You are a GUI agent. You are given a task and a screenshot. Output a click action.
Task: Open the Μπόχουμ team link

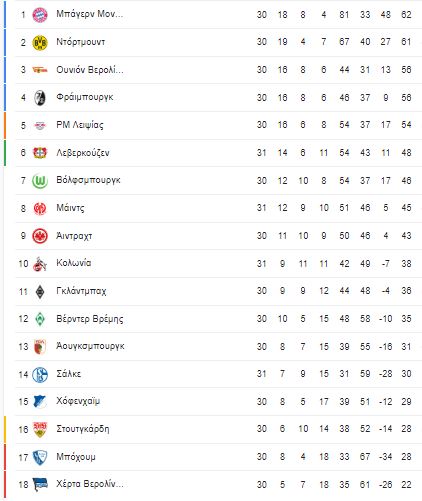(76, 457)
